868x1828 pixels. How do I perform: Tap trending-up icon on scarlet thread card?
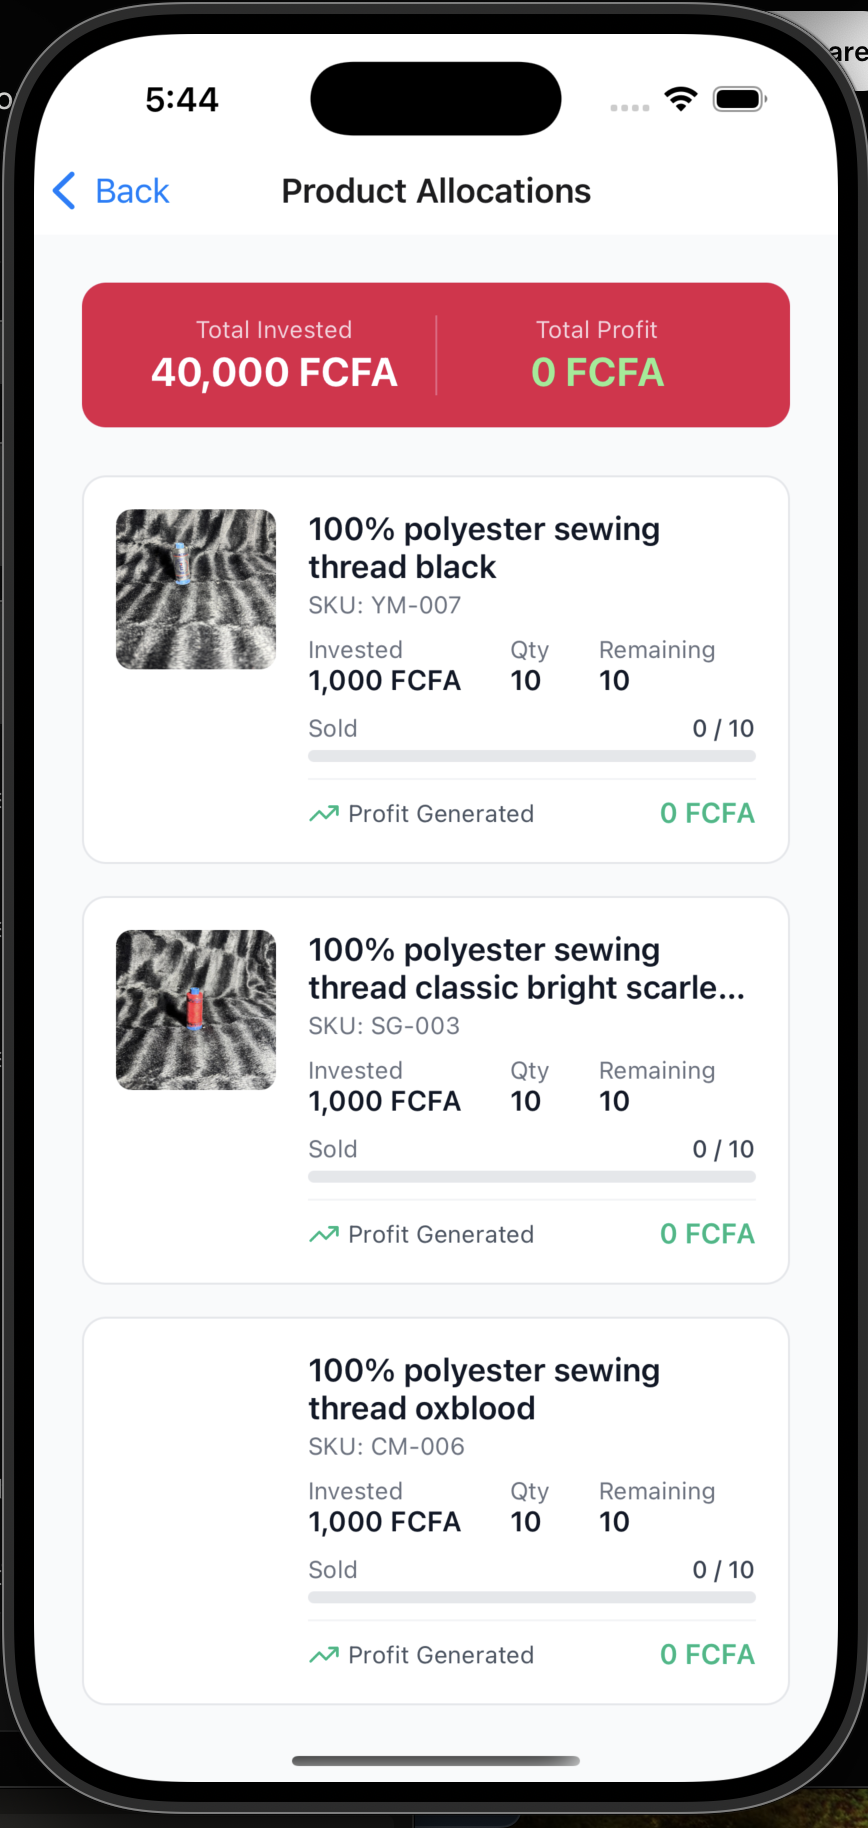coord(323,1235)
